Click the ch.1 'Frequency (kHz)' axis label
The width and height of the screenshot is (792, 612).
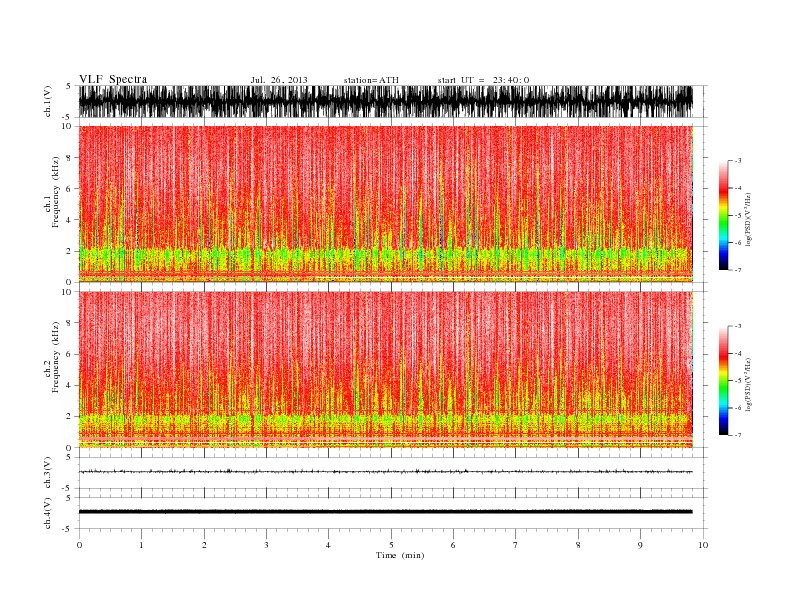pyautogui.click(x=56, y=192)
